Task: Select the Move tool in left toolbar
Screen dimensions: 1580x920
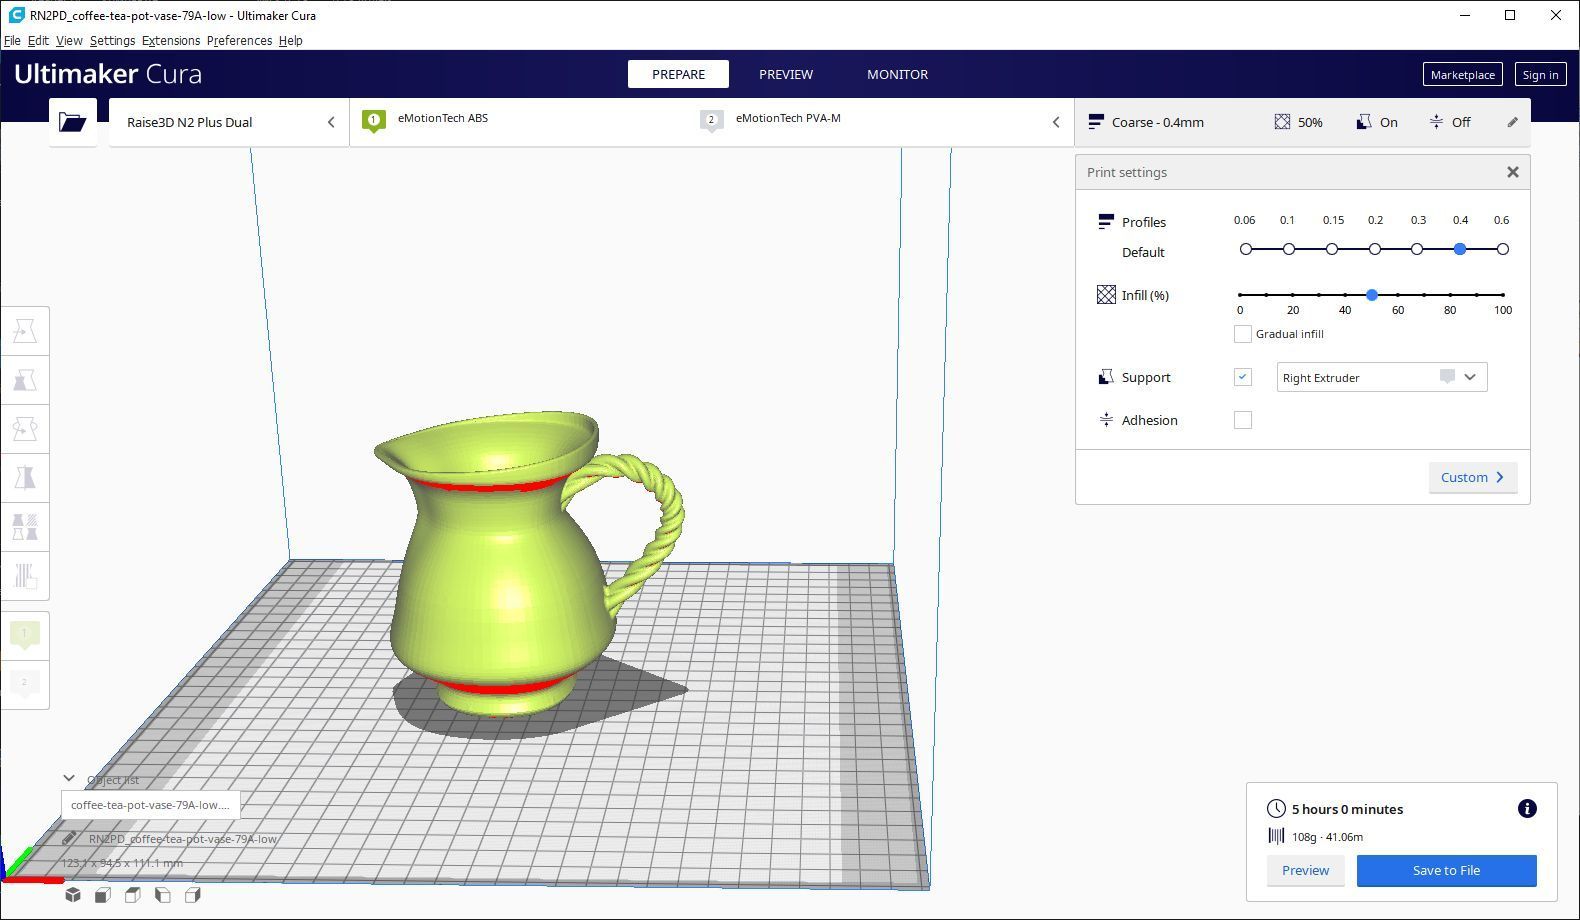Action: [25, 331]
